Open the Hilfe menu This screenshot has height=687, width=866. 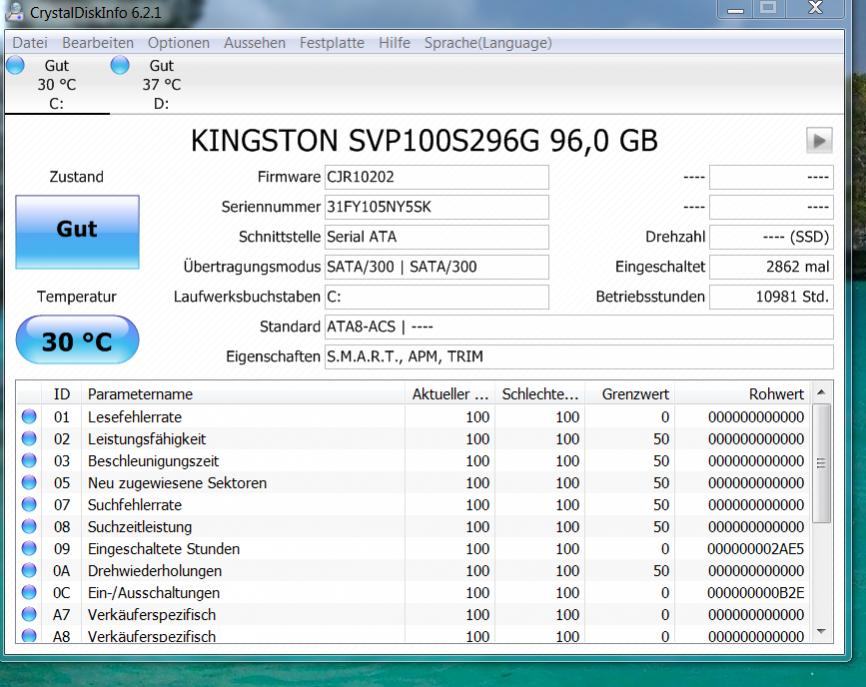tap(394, 43)
